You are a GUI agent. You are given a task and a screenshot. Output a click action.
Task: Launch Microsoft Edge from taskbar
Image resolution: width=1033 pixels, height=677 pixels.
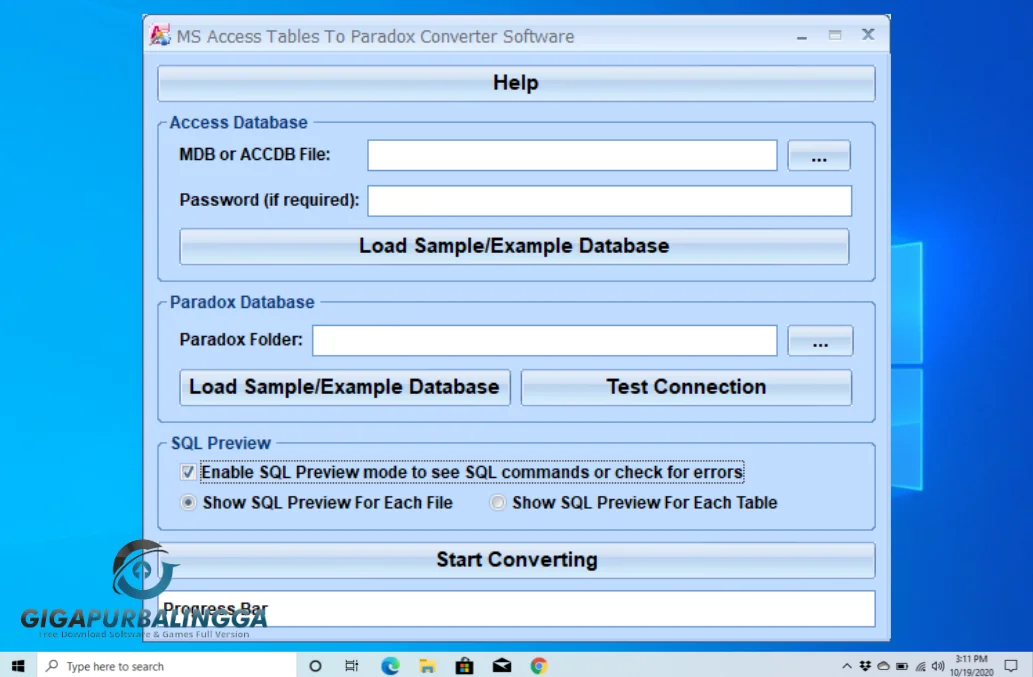coord(390,666)
